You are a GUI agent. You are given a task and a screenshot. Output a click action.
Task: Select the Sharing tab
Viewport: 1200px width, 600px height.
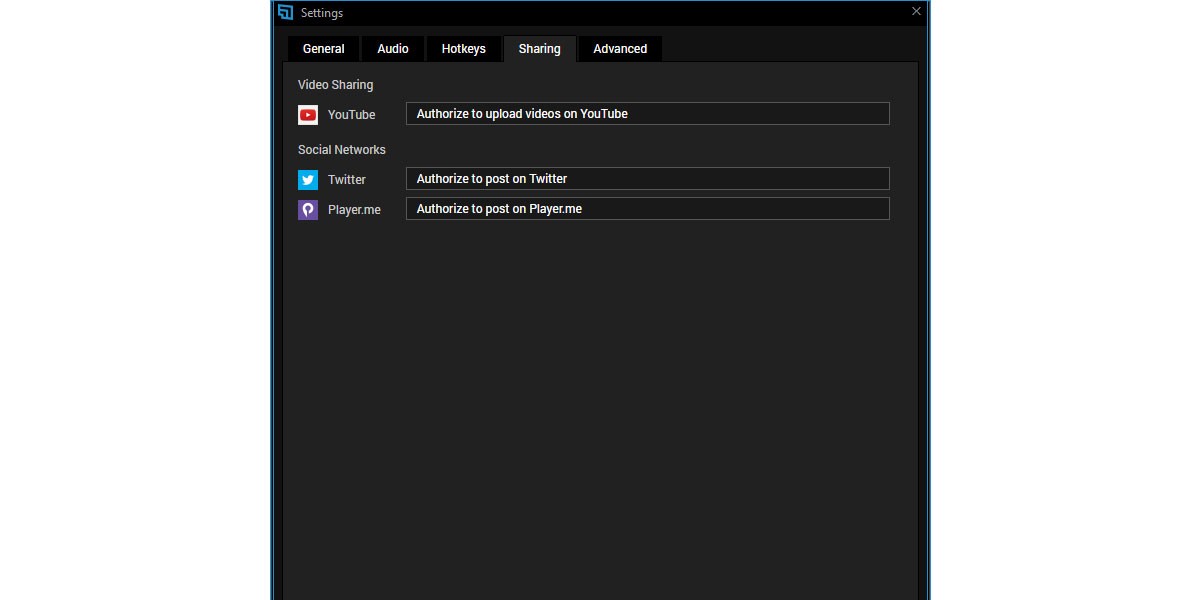(539, 48)
